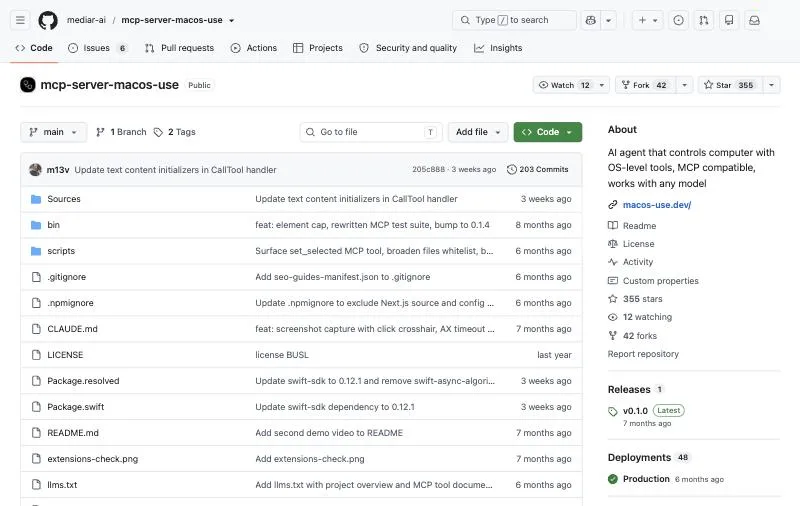Open the create new plus menu
The height and width of the screenshot is (506, 800).
click(647, 20)
